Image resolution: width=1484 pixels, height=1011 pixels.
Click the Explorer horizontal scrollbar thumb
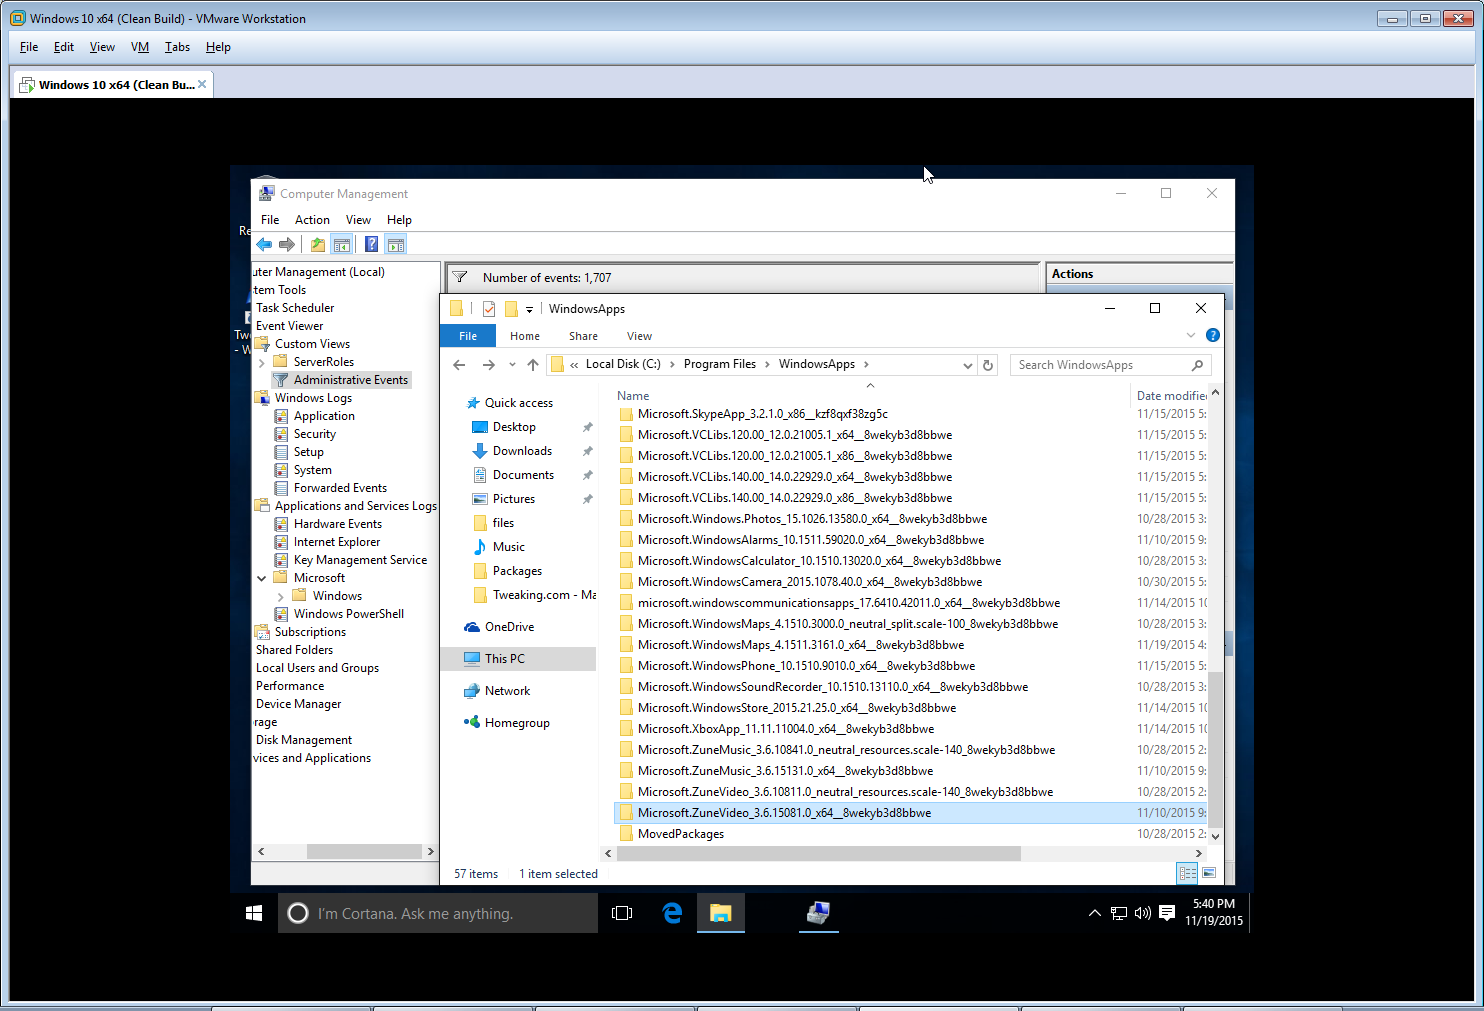(x=818, y=854)
